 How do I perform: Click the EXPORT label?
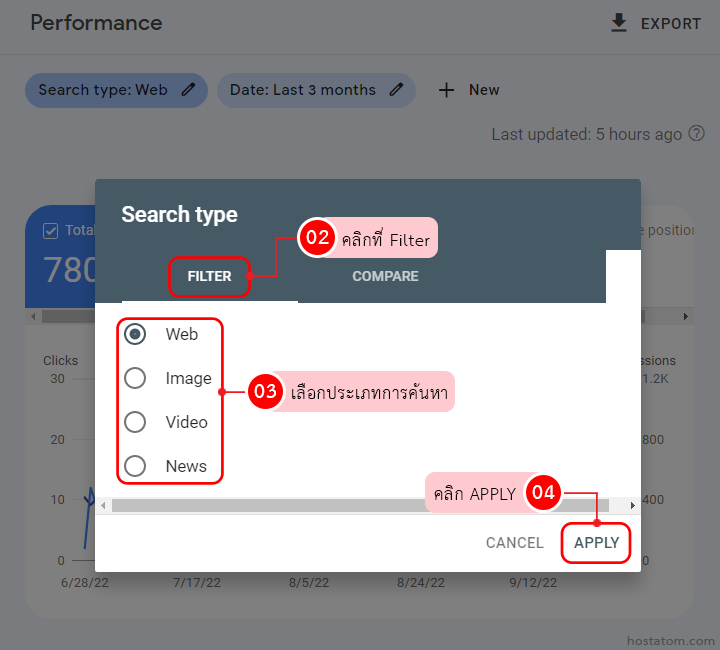point(671,24)
